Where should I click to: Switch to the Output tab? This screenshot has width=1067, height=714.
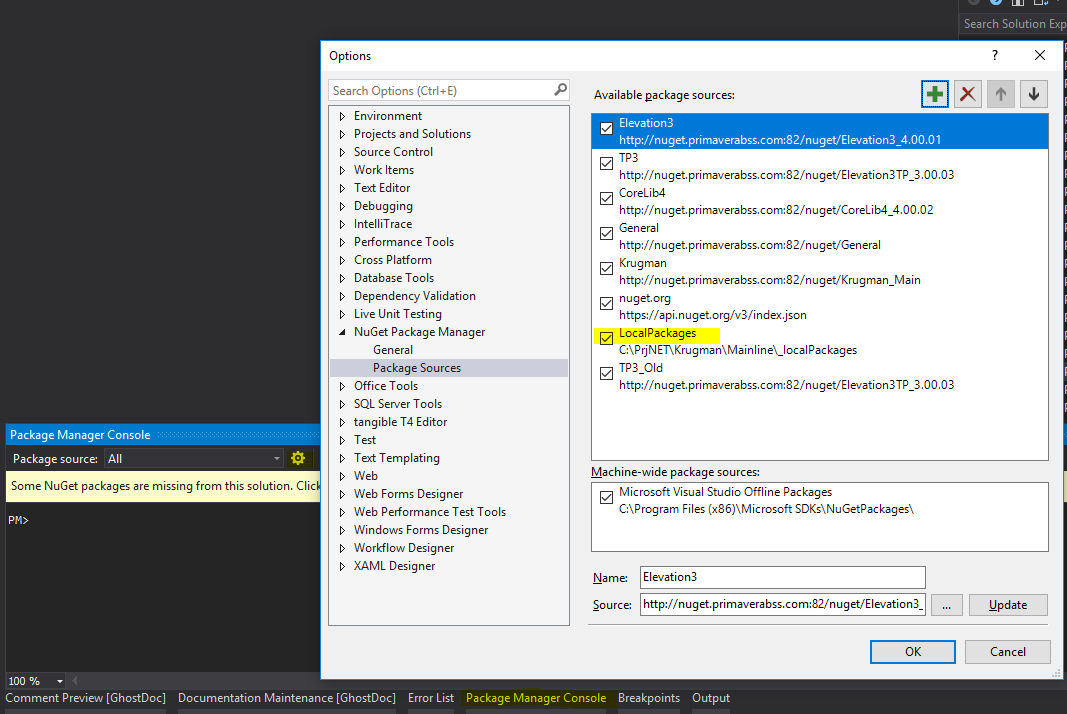[x=711, y=698]
